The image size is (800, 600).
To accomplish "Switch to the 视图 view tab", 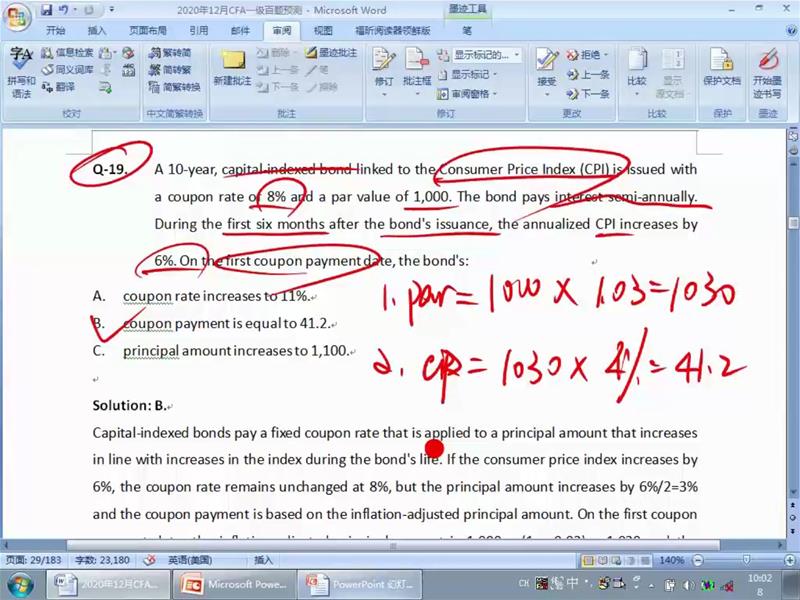I will tap(323, 31).
